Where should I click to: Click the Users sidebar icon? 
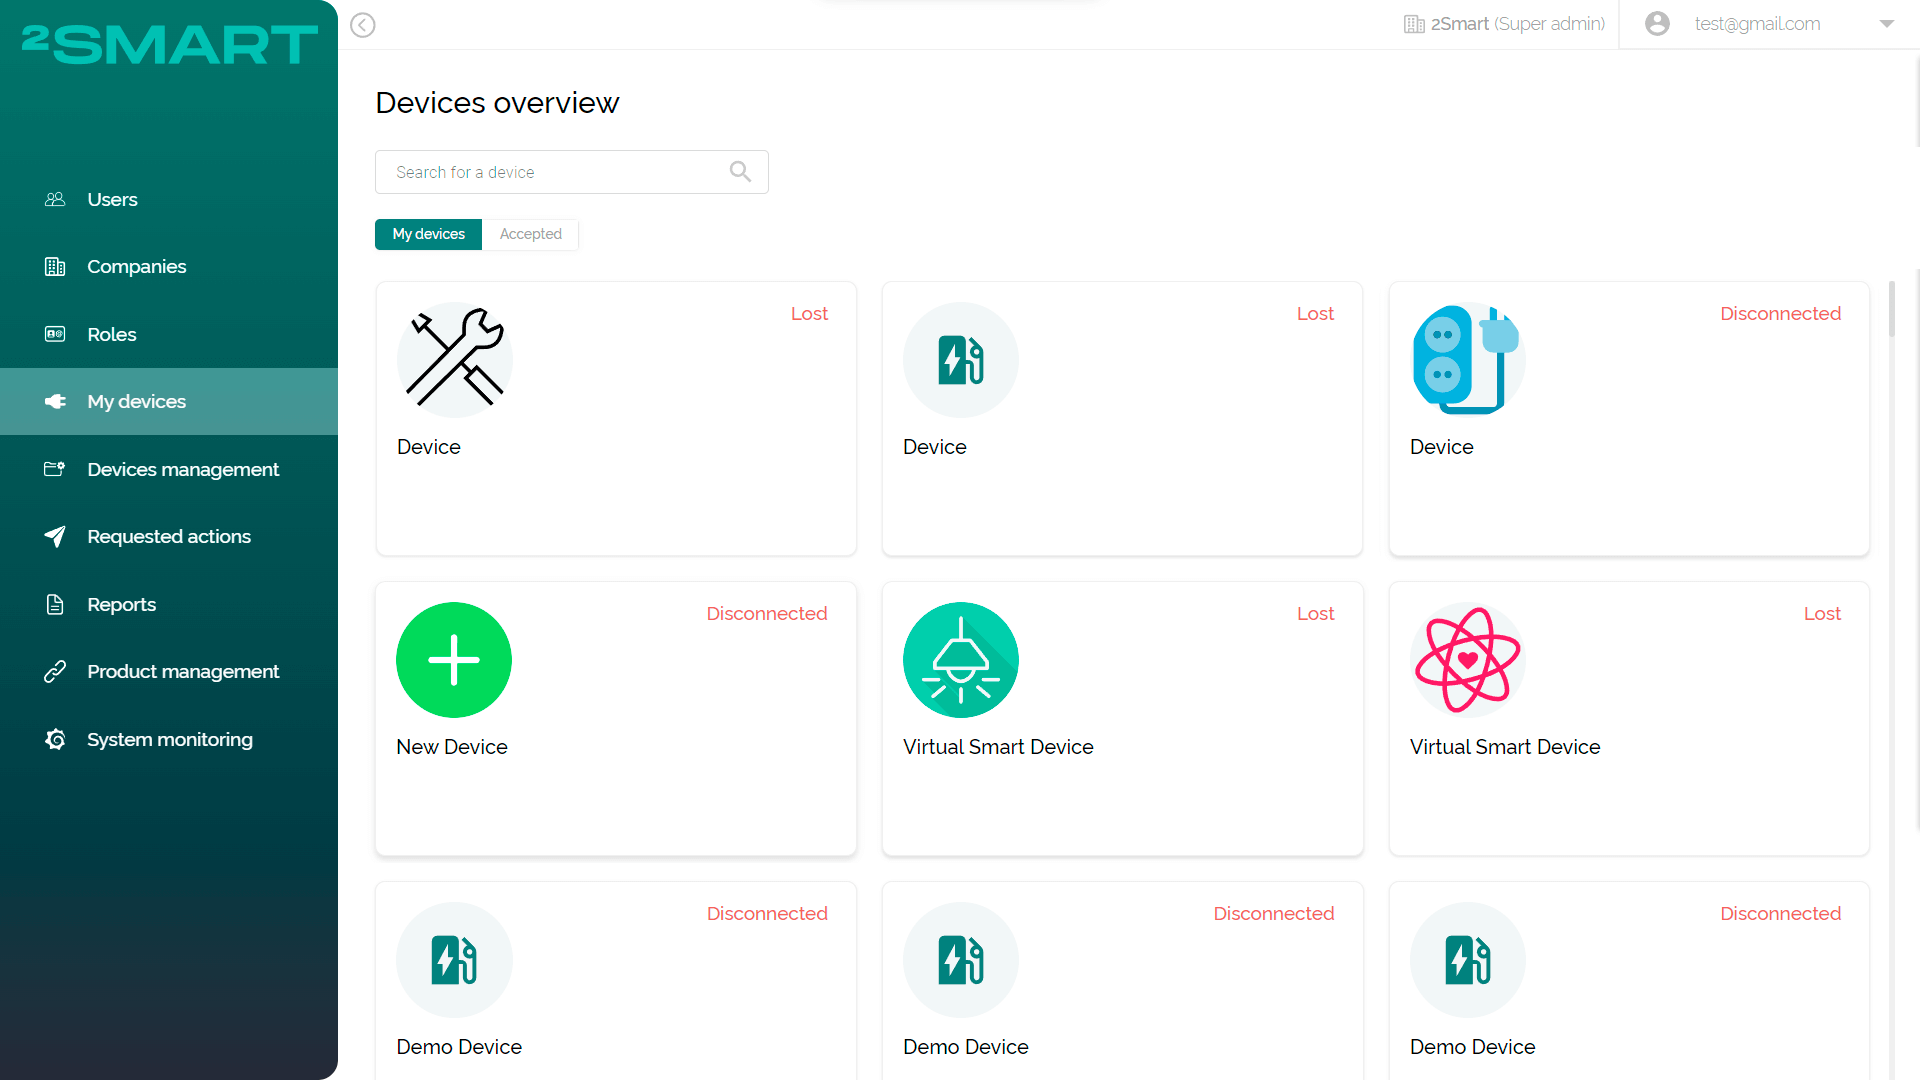(55, 199)
